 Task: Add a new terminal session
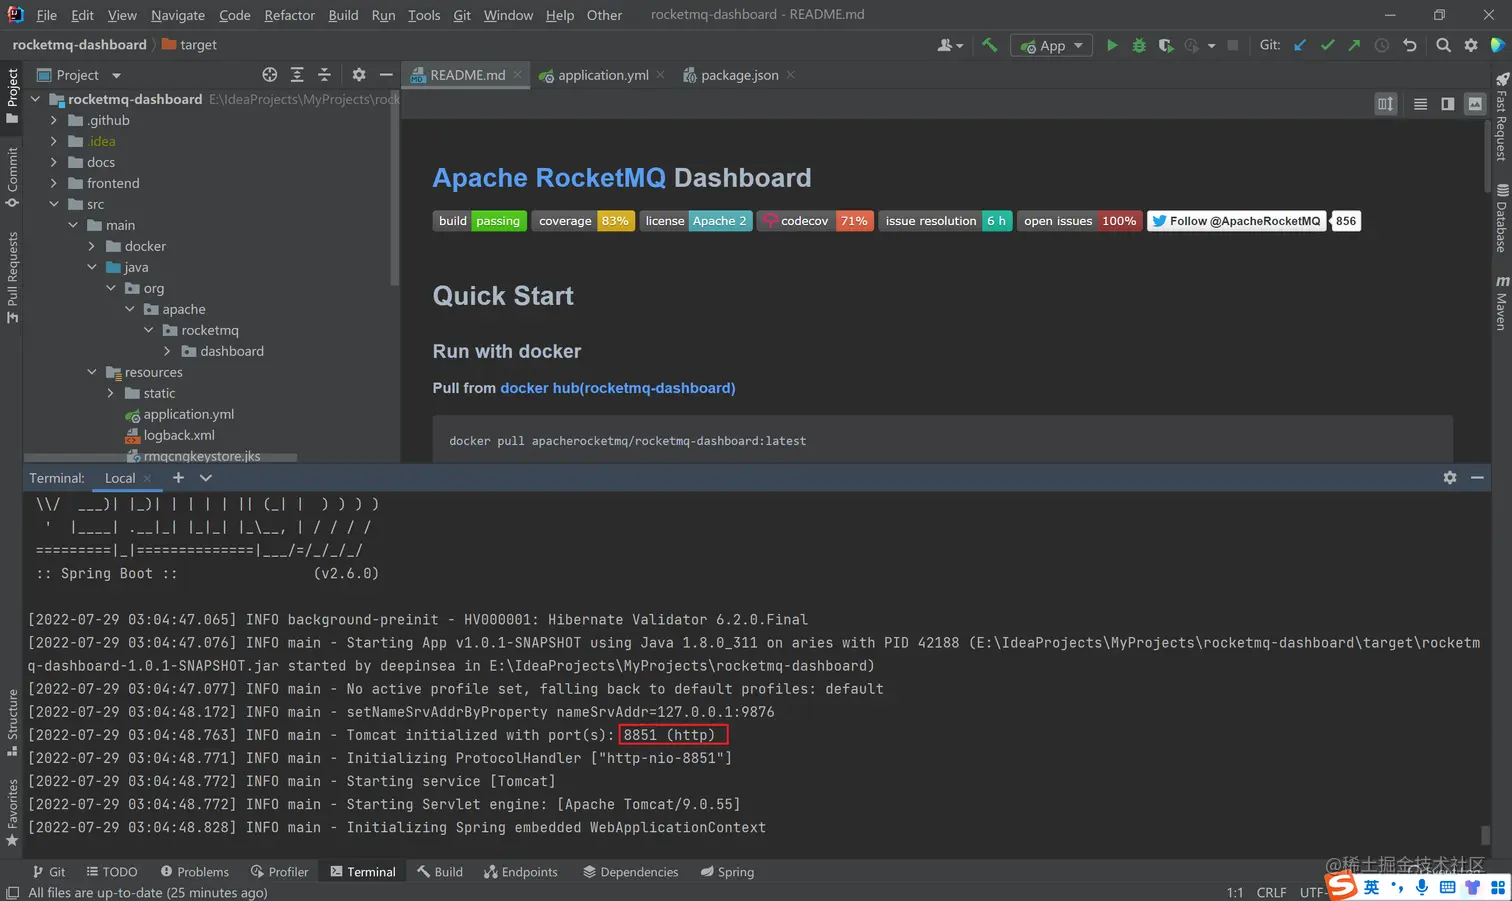coord(178,478)
